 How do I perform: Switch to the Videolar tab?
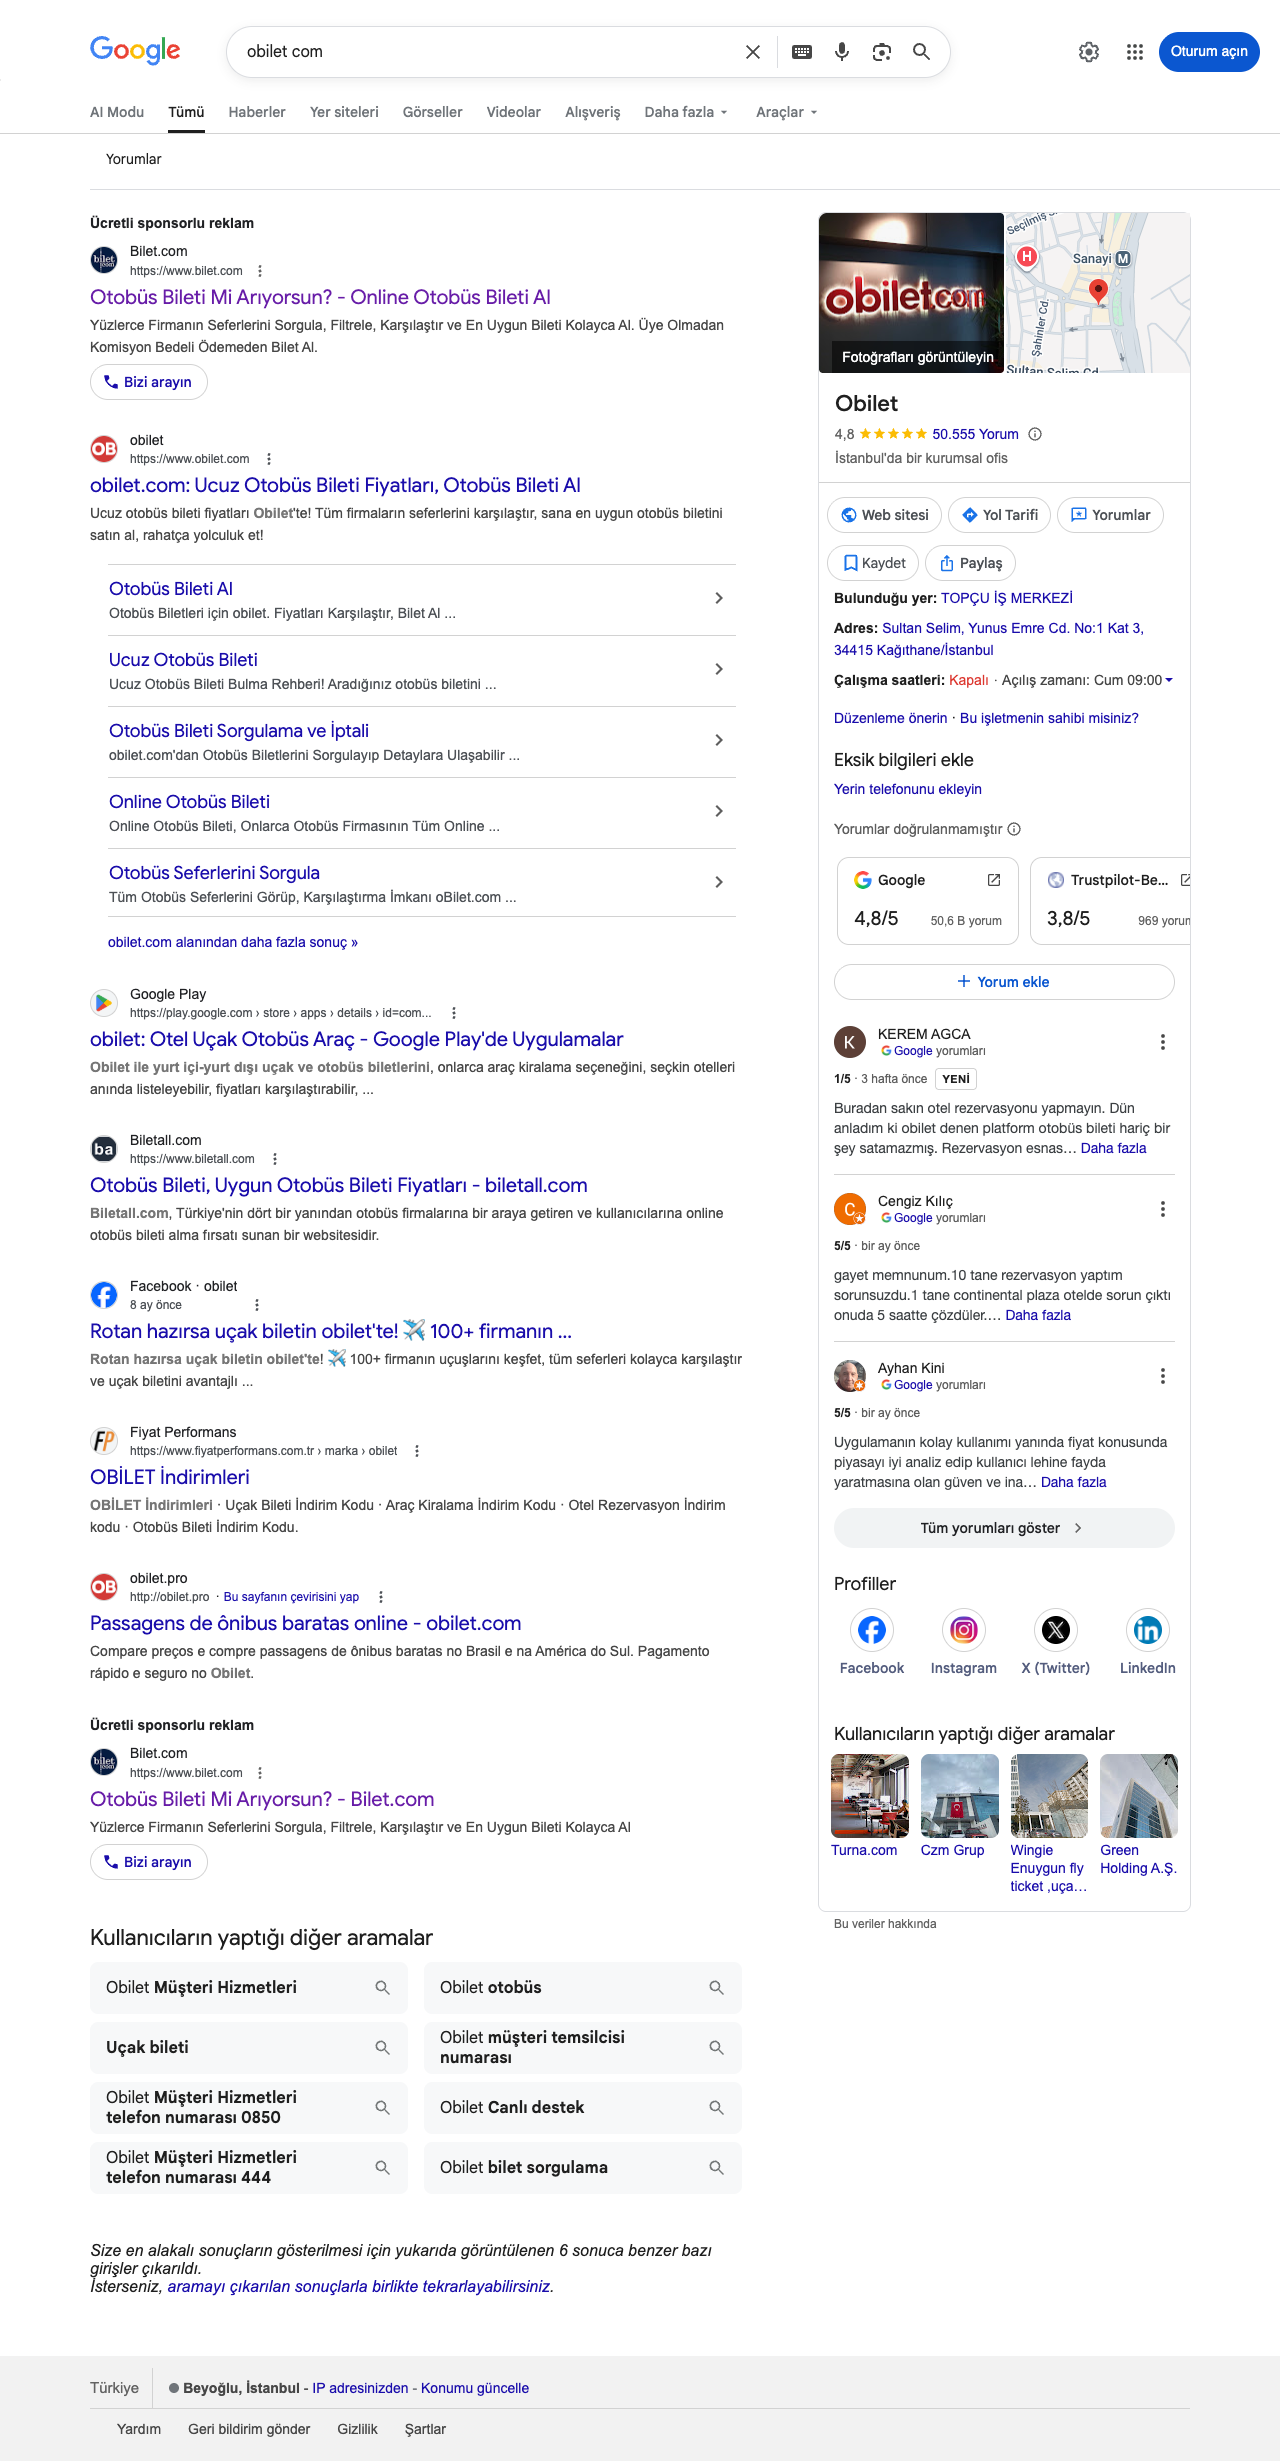[x=514, y=112]
